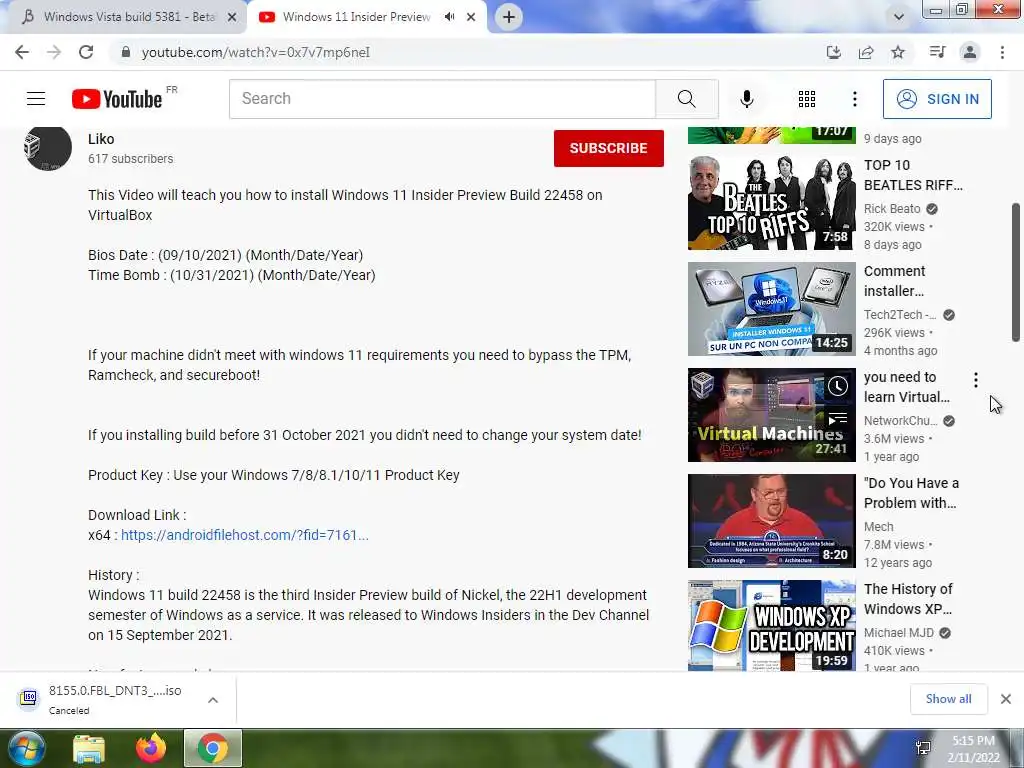Image resolution: width=1024 pixels, height=768 pixels.
Task: Open Chrome's three-dot menu
Action: 1002,52
